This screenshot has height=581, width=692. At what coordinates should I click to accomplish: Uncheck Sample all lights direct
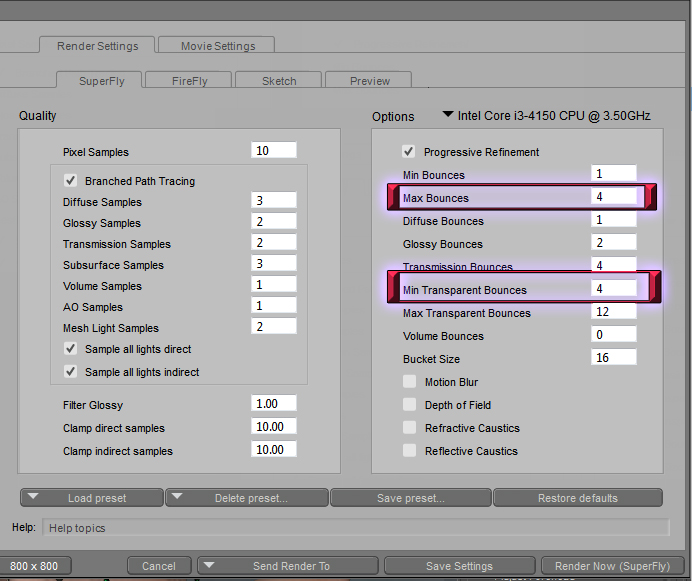click(71, 349)
